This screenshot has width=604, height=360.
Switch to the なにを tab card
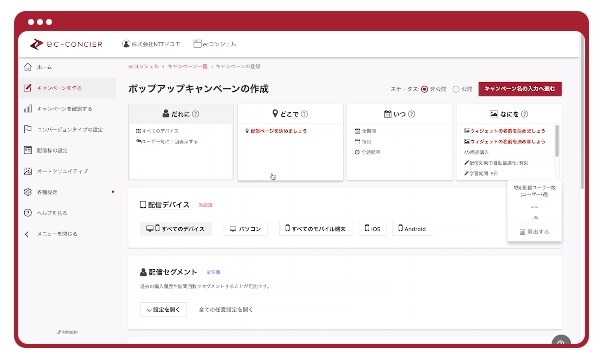(x=509, y=114)
